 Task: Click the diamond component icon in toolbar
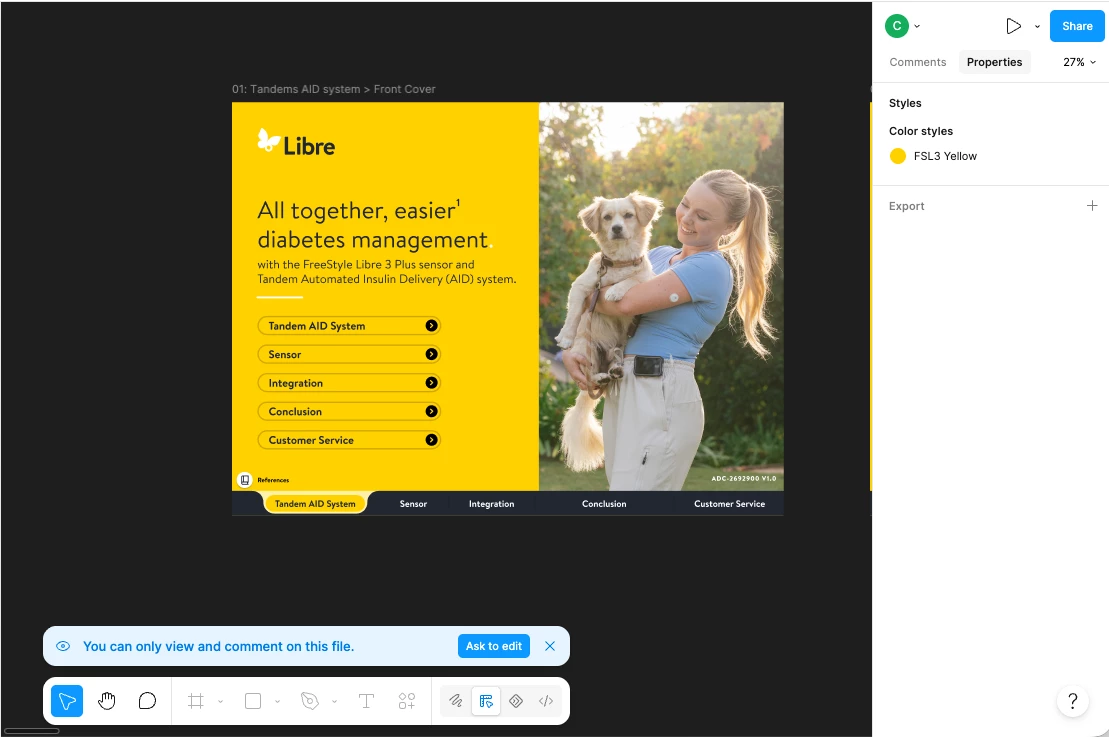click(x=516, y=701)
